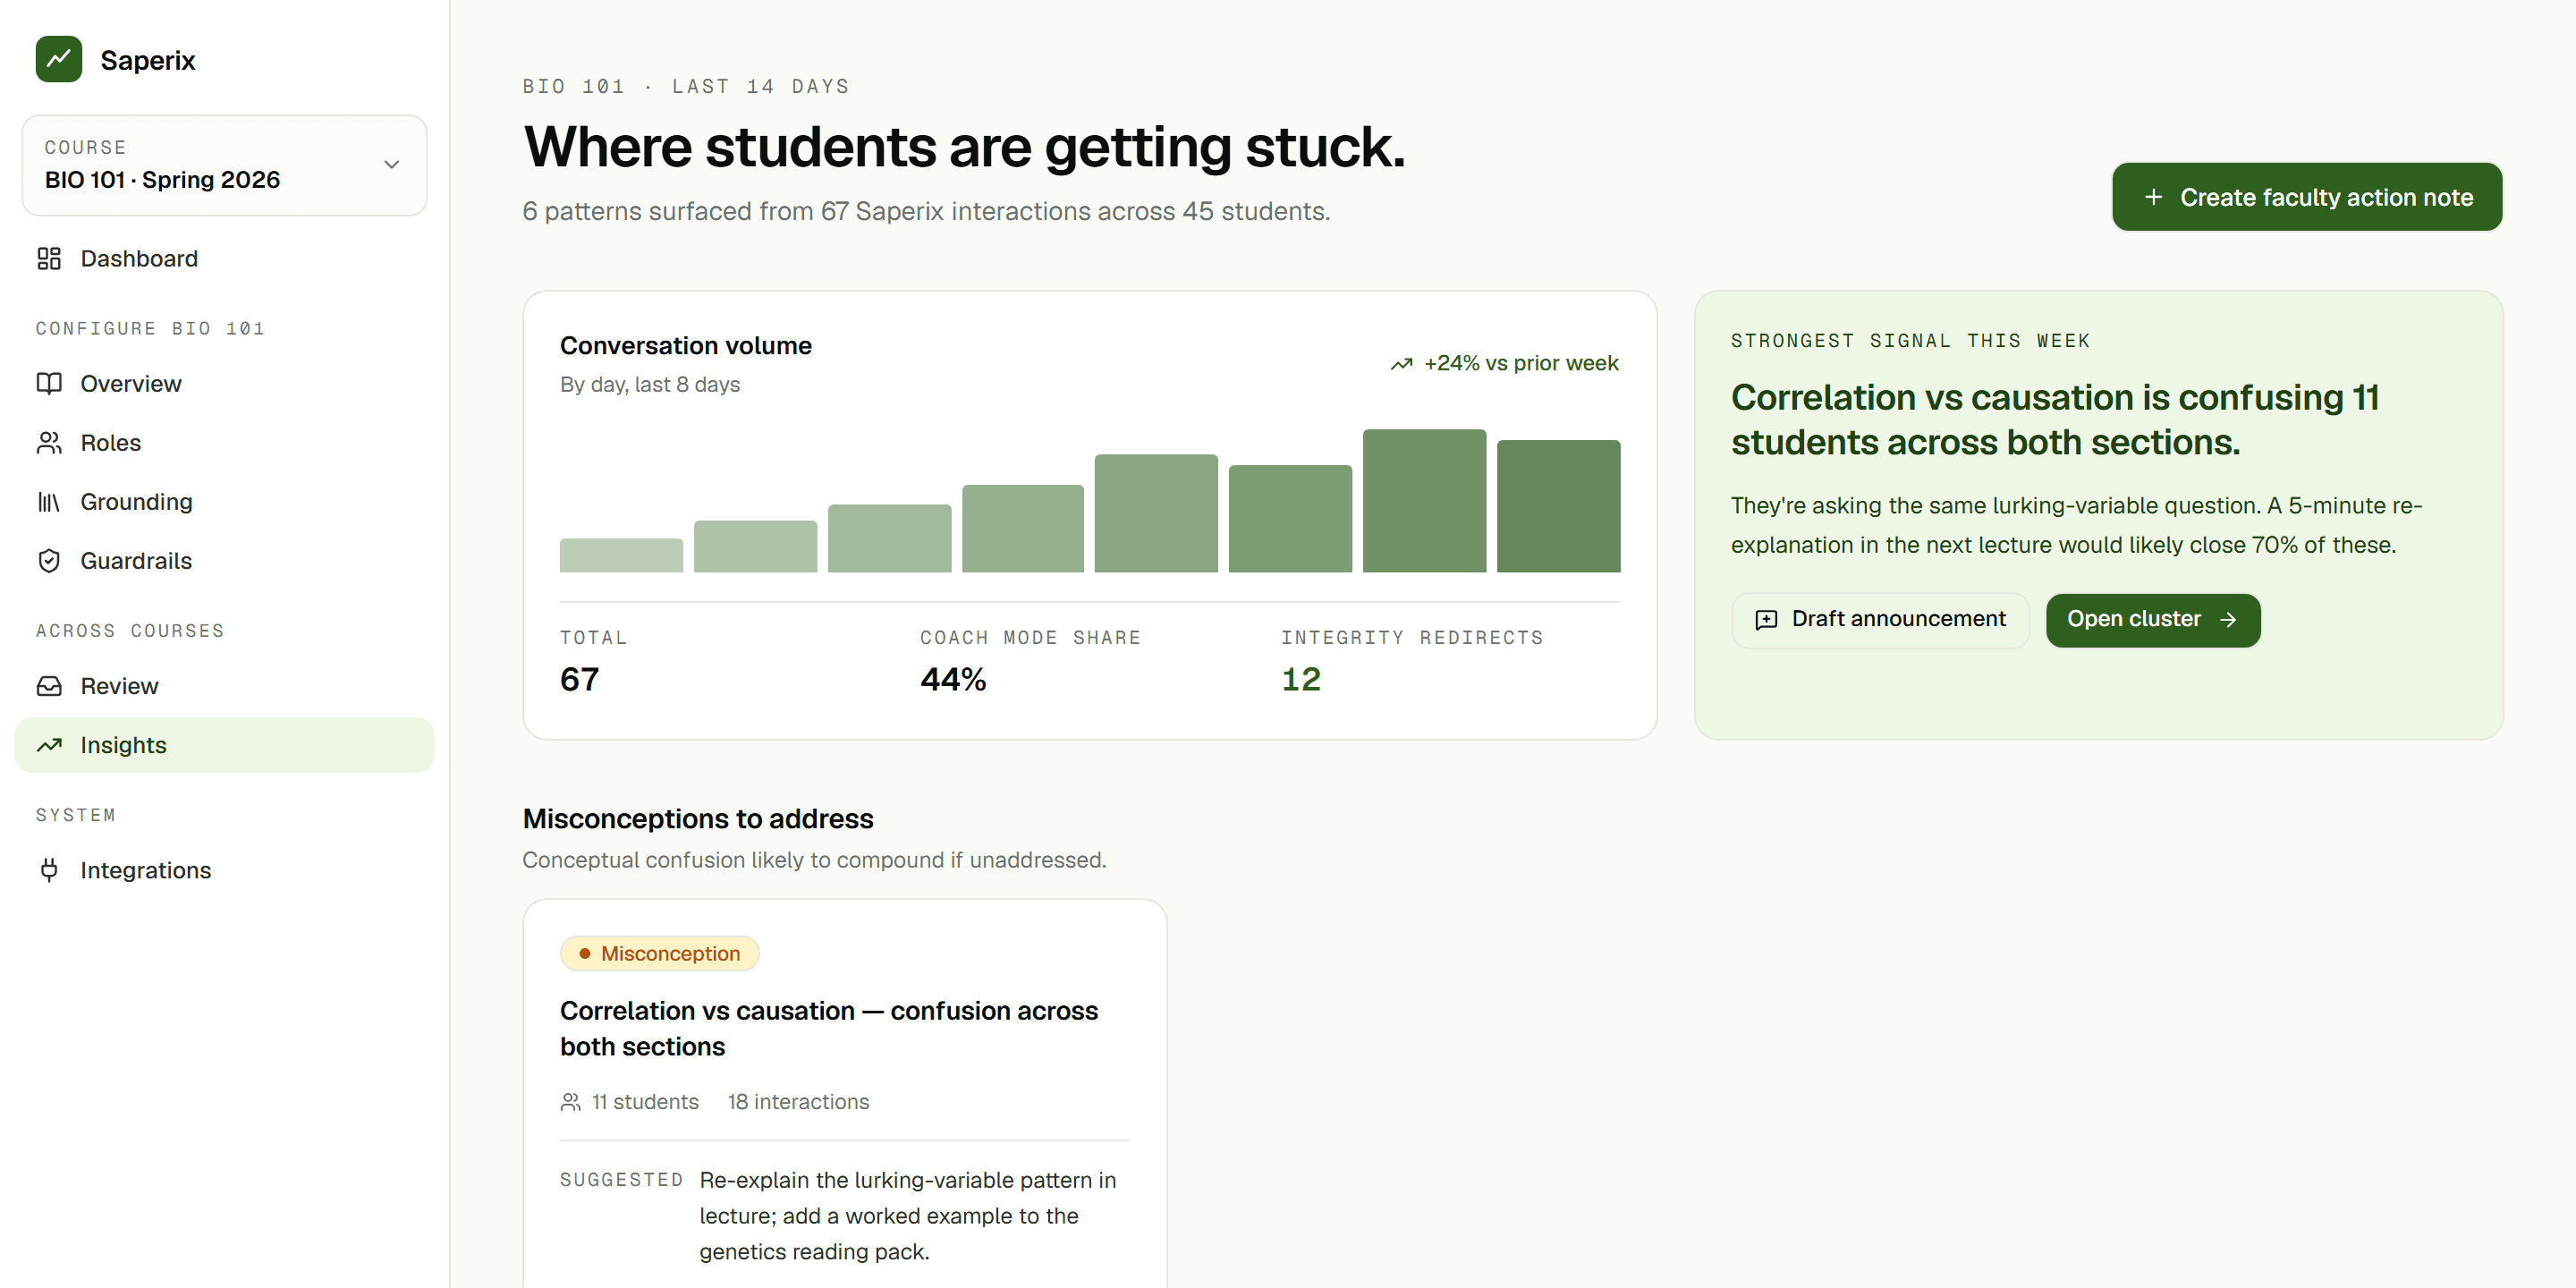Click the Roles people icon
Viewport: 2576px width, 1288px height.
[49, 443]
